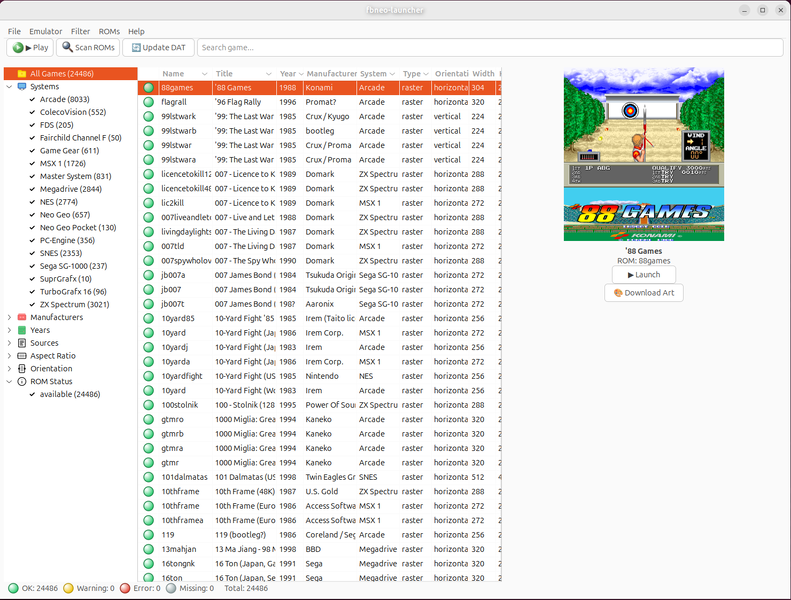The width and height of the screenshot is (791, 600).
Task: Click the Systems monitor icon
Action: (22, 87)
